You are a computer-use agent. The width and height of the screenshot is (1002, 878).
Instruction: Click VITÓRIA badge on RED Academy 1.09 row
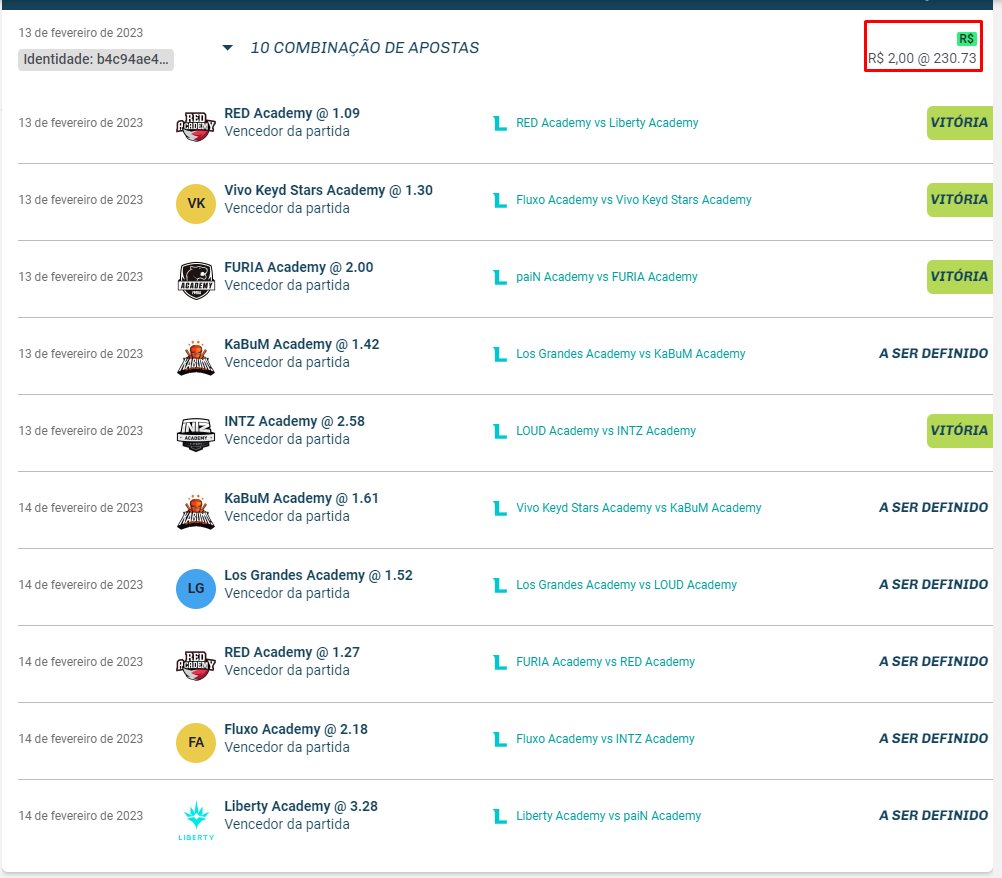point(959,123)
